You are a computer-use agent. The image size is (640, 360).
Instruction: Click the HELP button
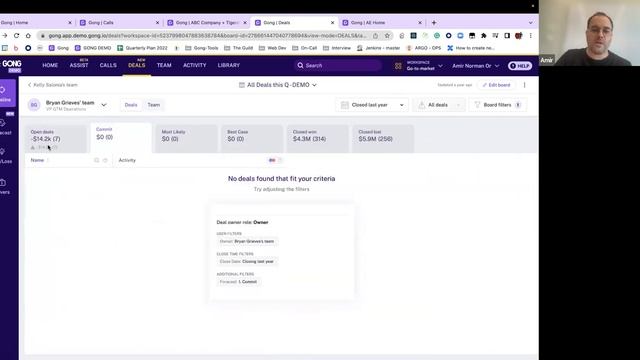coord(520,66)
